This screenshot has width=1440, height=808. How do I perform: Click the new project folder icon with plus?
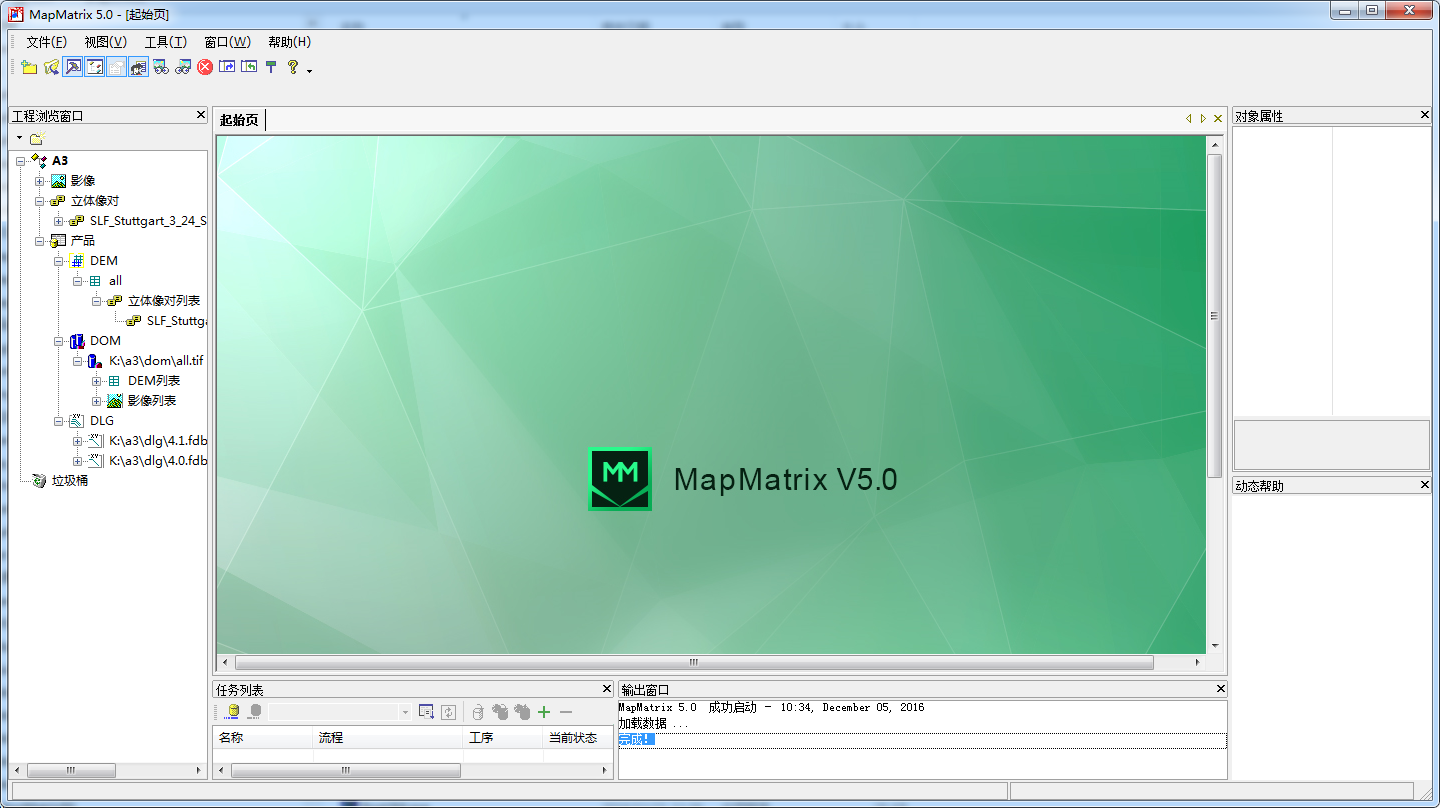[x=29, y=67]
